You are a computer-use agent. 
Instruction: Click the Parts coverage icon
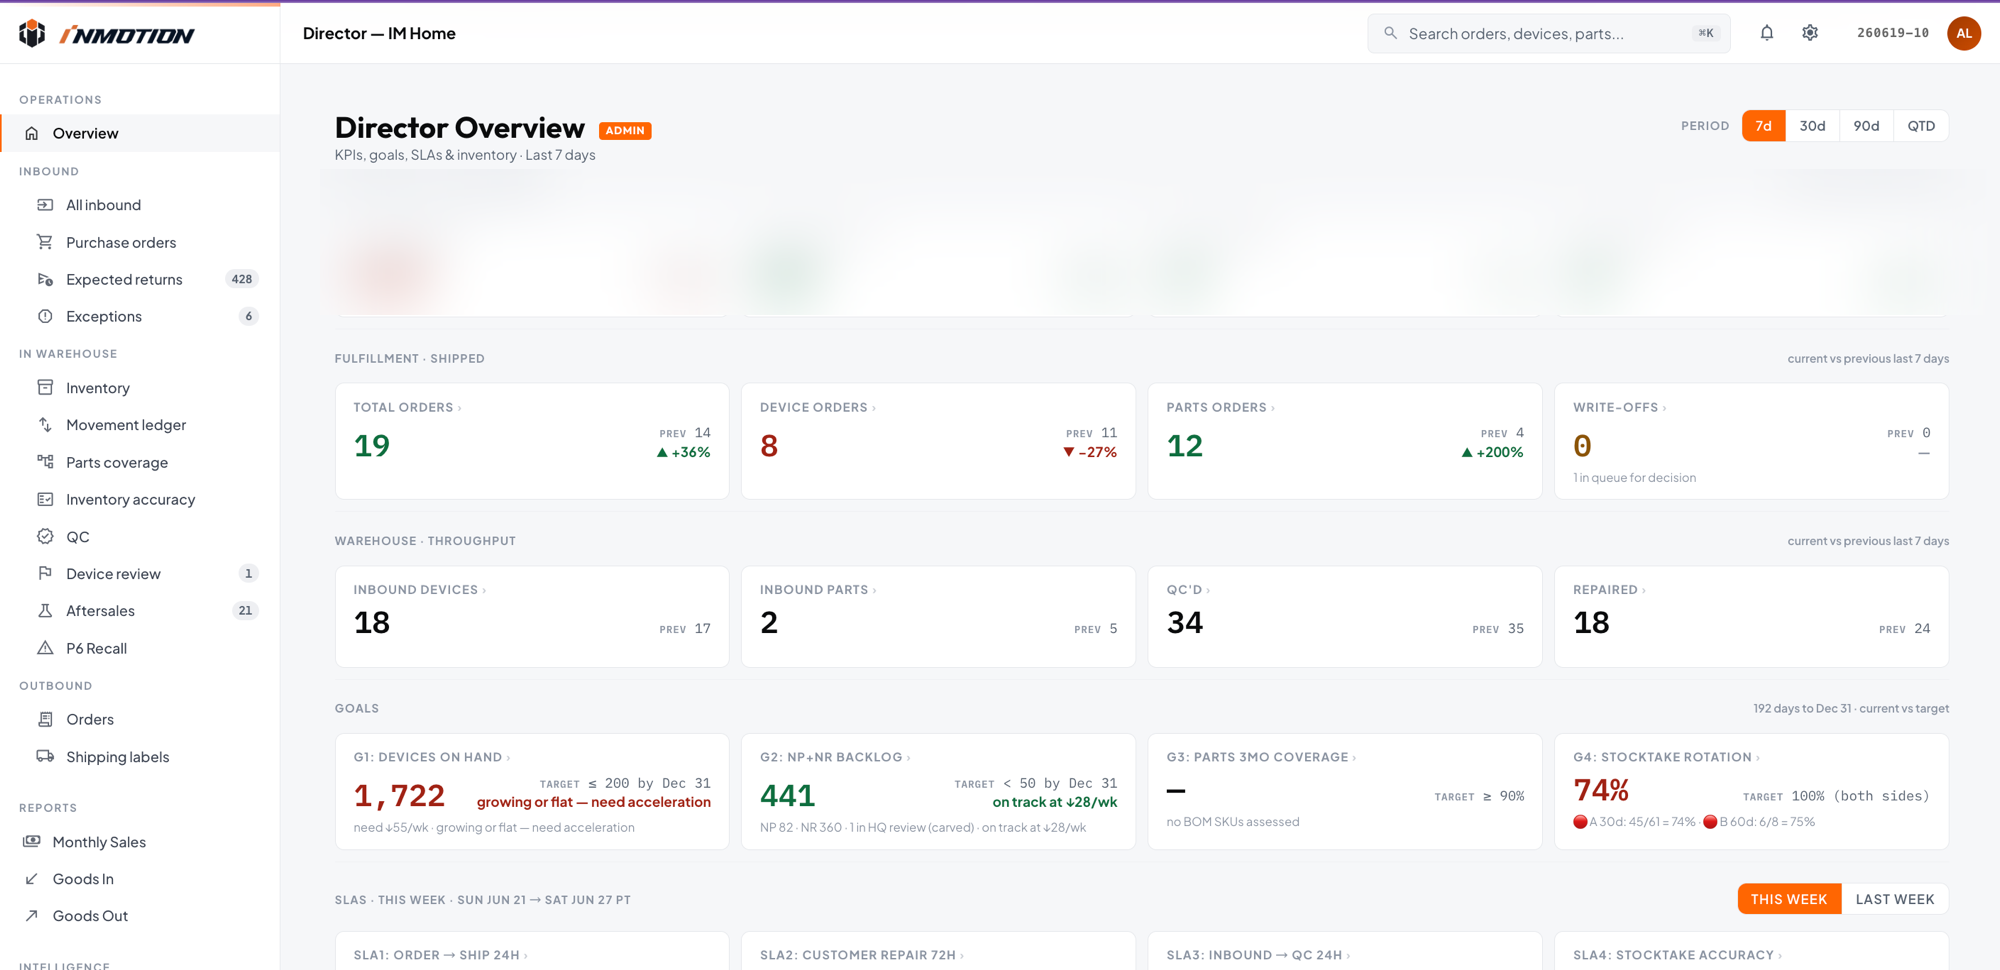tap(45, 462)
